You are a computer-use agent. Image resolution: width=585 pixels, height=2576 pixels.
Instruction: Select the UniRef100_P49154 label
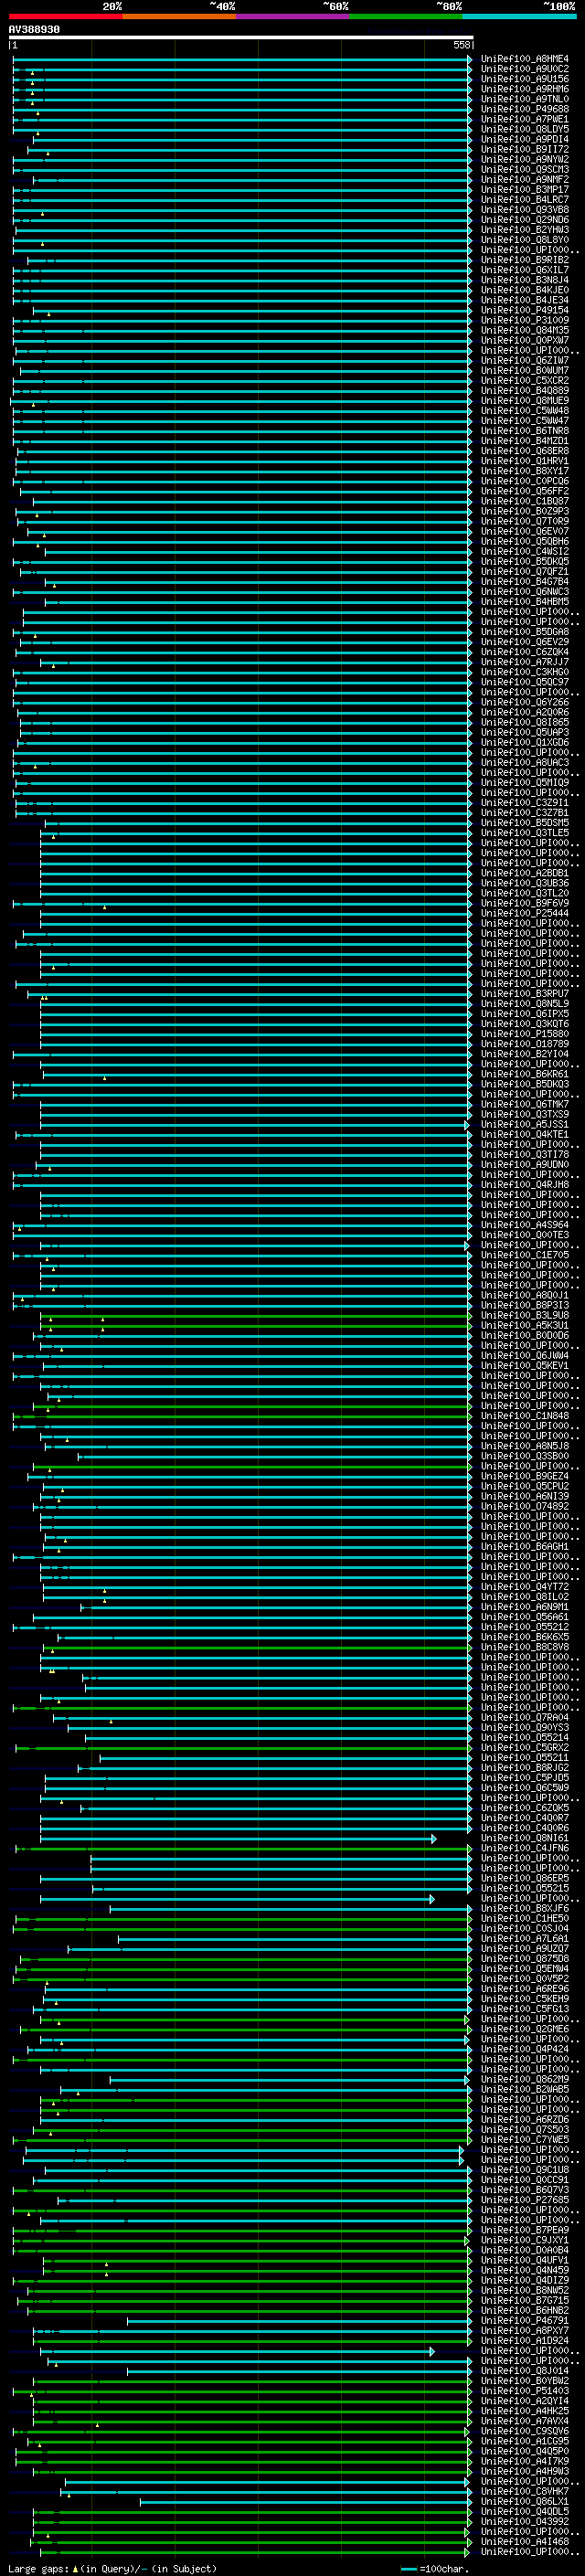coord(525,310)
